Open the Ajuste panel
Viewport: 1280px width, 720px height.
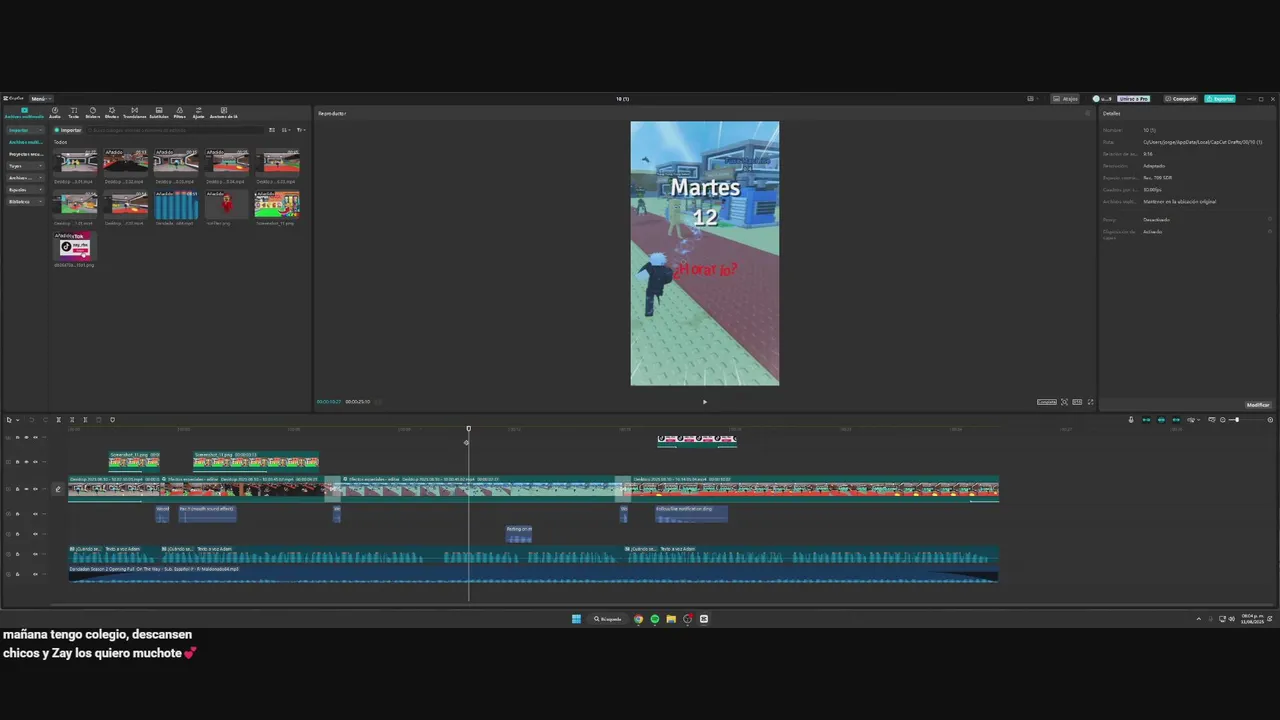[198, 112]
